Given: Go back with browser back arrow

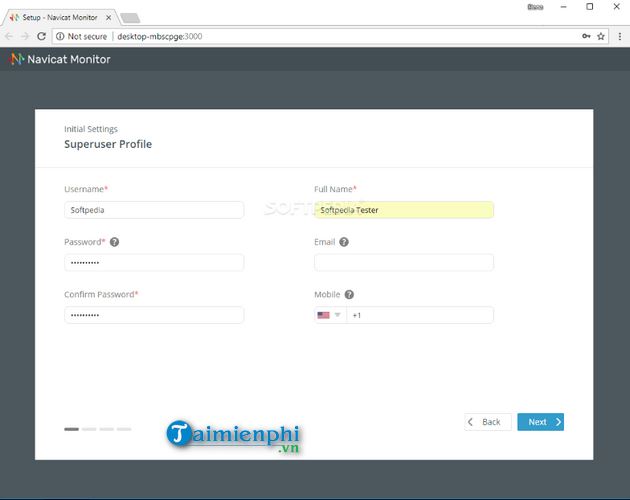Looking at the screenshot, I should (10, 36).
